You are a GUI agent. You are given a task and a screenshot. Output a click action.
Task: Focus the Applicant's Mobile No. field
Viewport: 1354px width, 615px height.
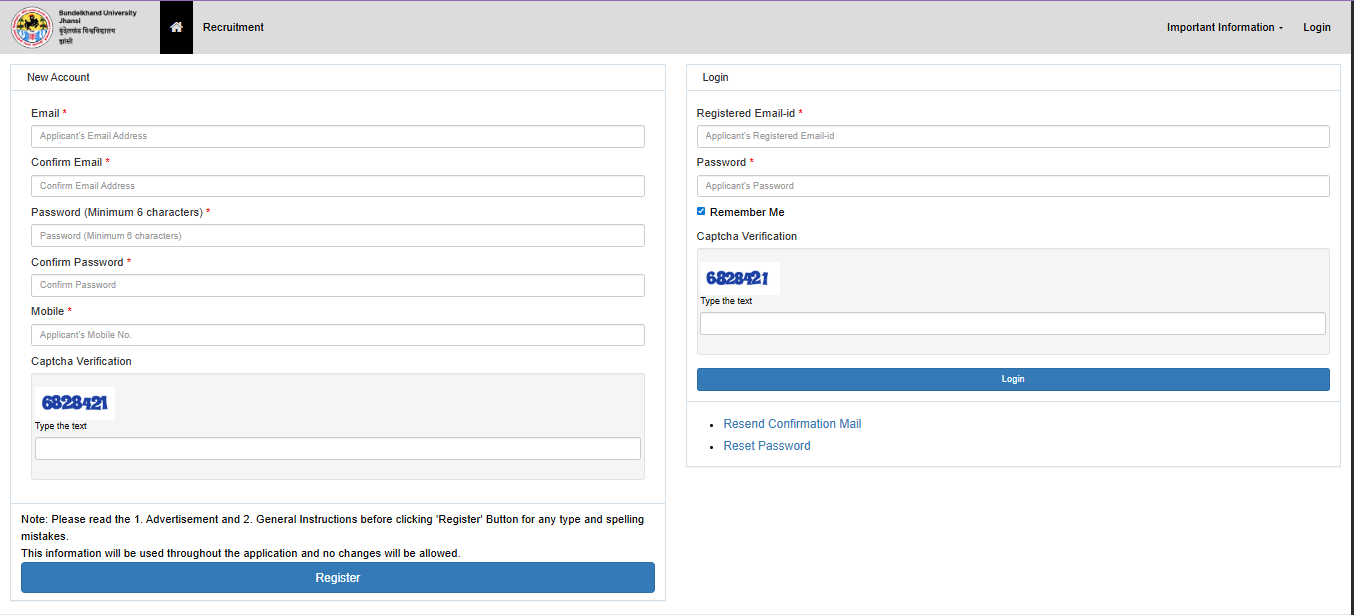click(337, 335)
